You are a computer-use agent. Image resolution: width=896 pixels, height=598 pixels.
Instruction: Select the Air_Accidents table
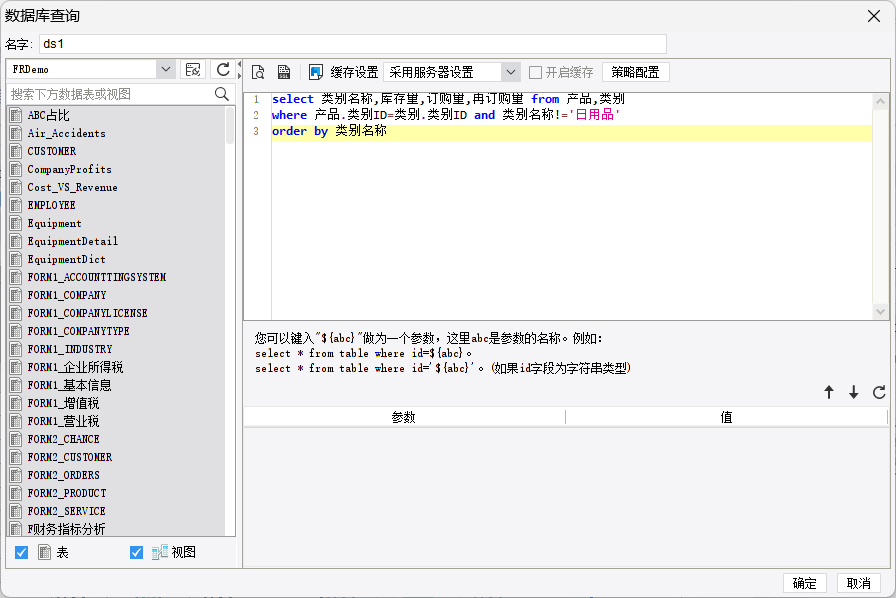66,133
